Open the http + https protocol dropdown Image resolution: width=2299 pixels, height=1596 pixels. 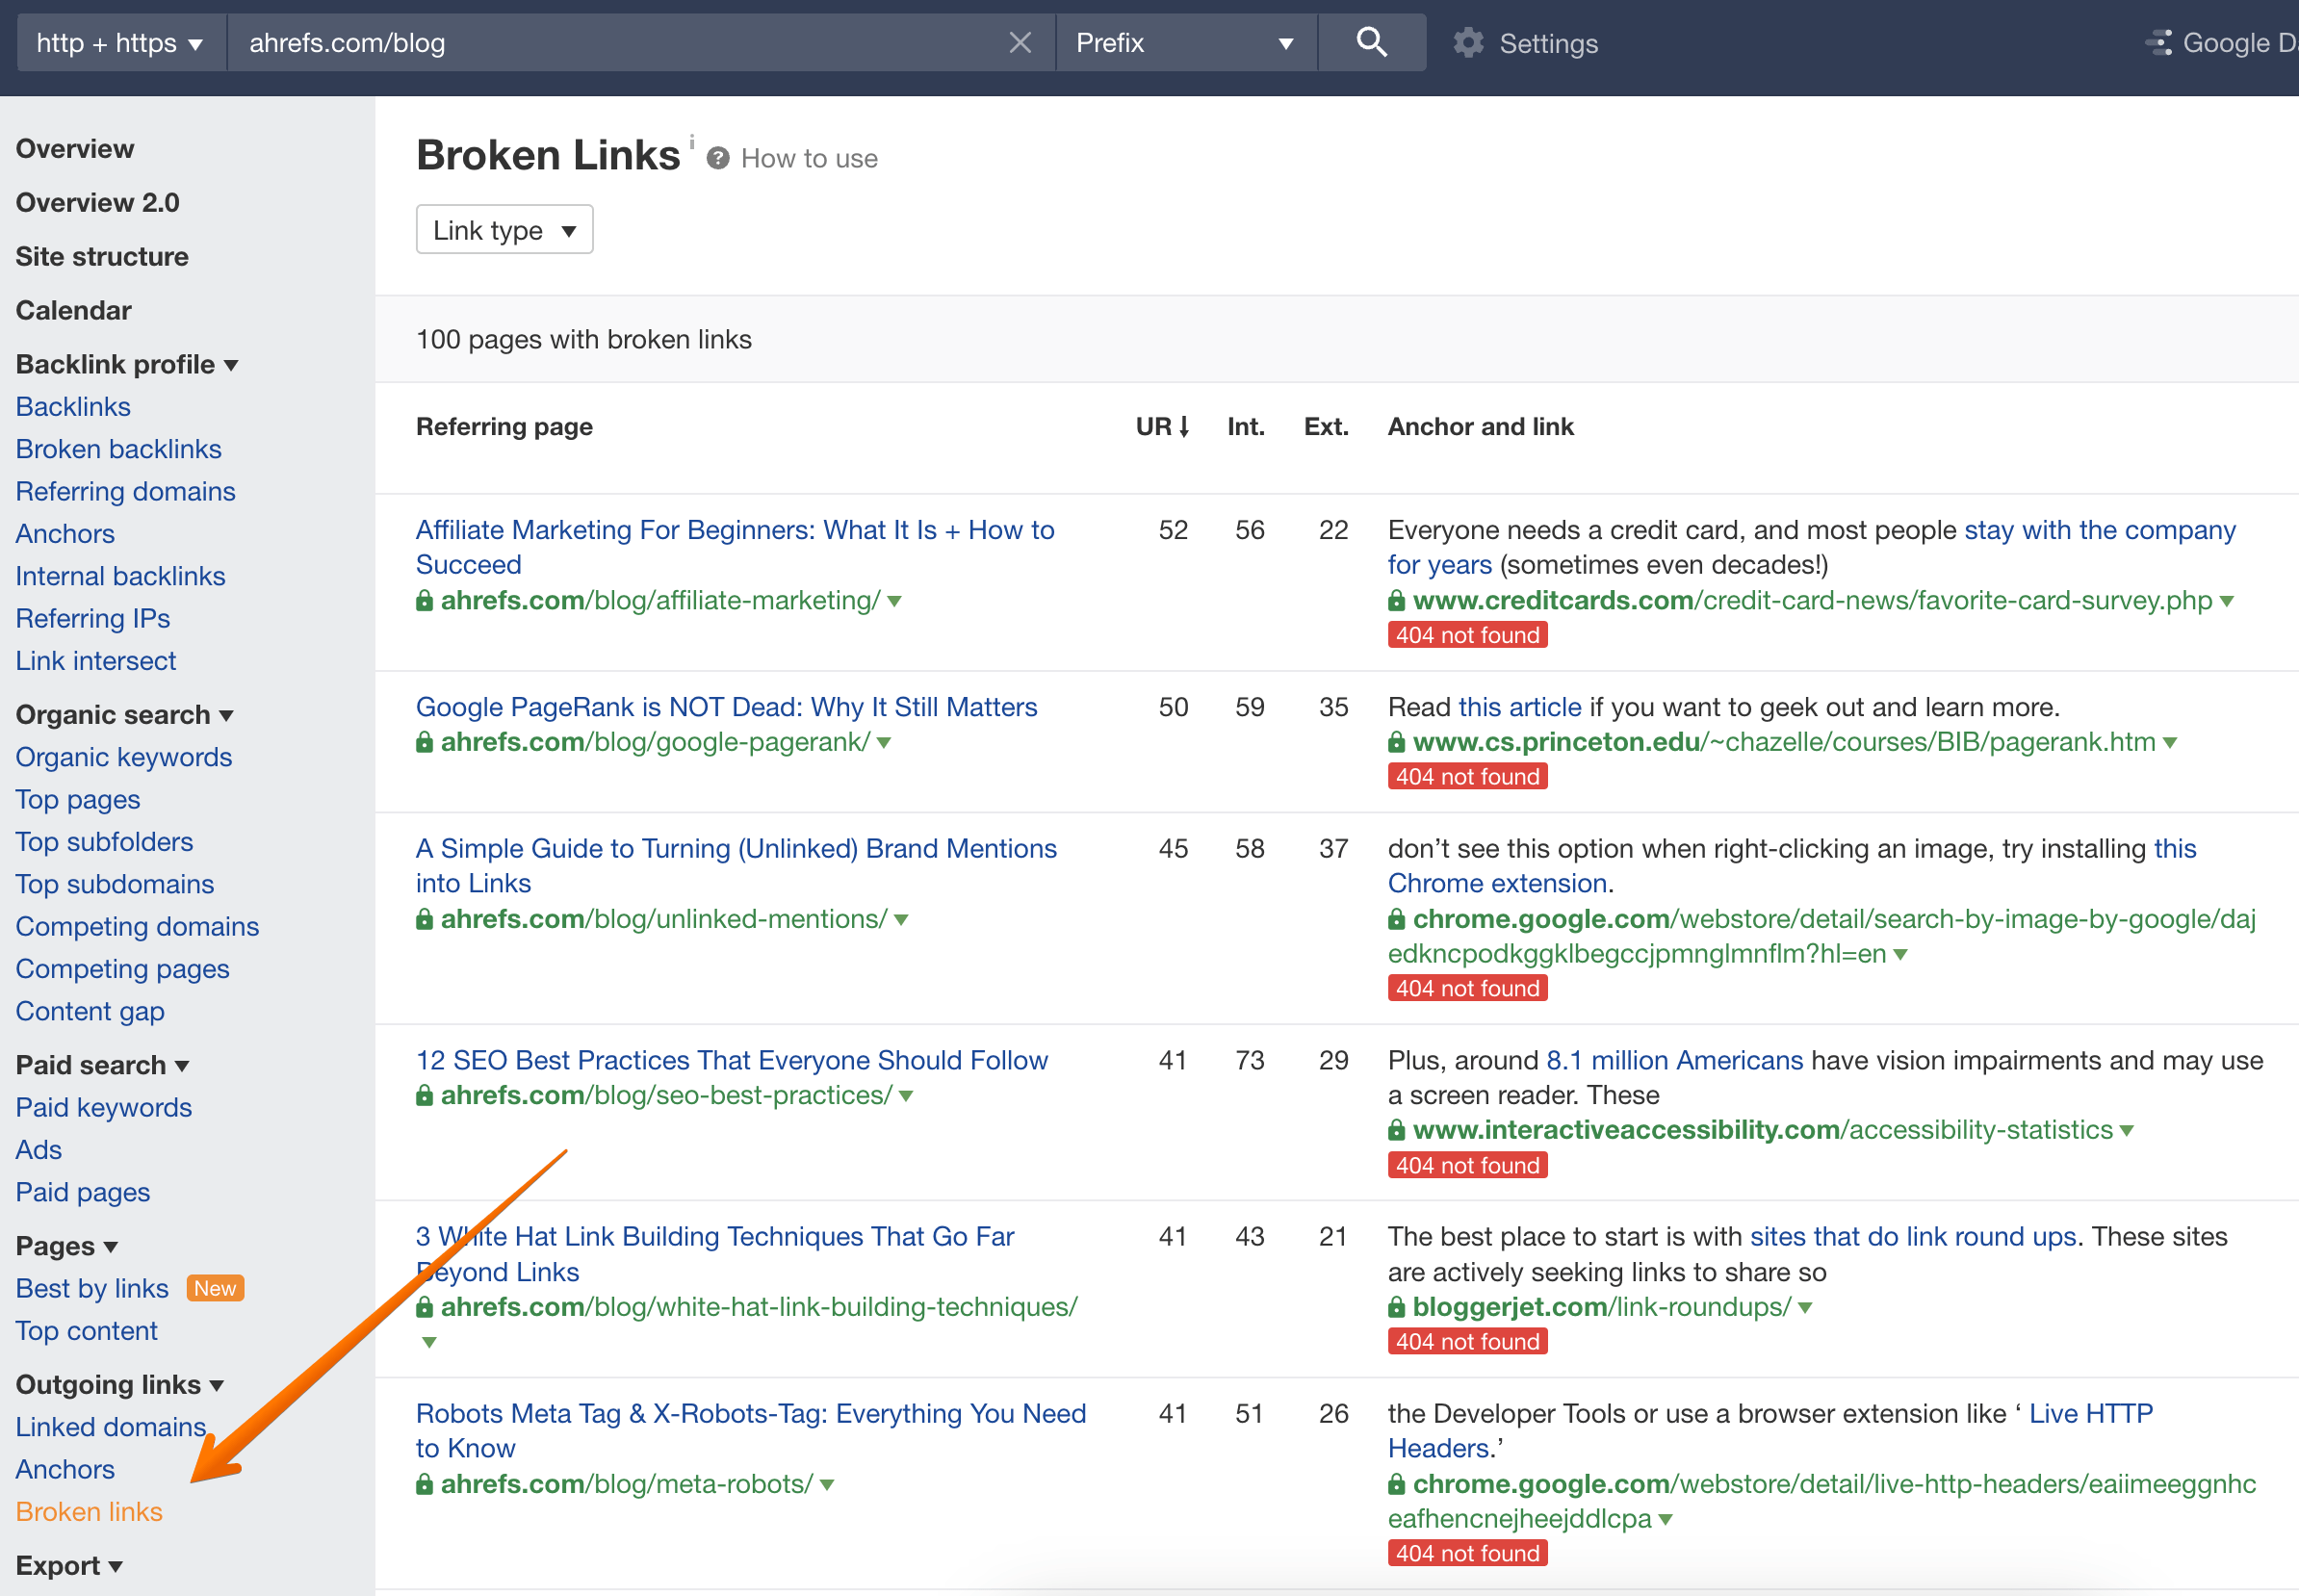pyautogui.click(x=119, y=42)
